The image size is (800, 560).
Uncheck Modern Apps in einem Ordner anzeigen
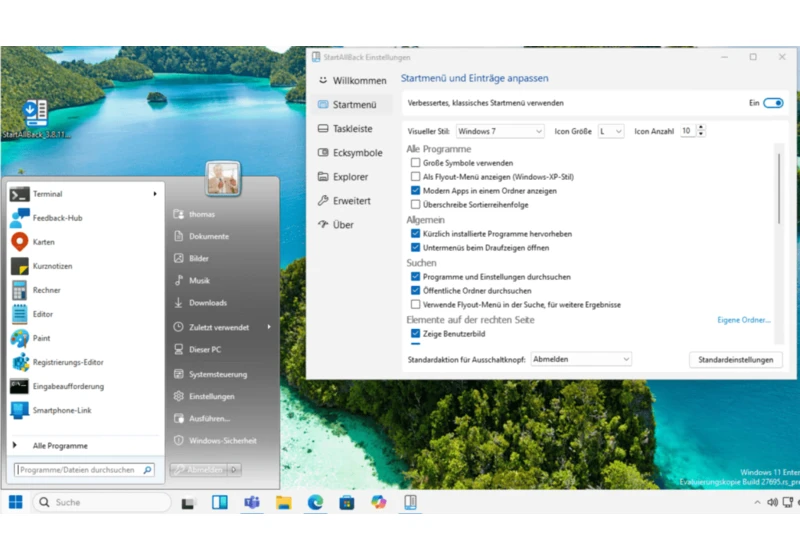click(x=415, y=191)
